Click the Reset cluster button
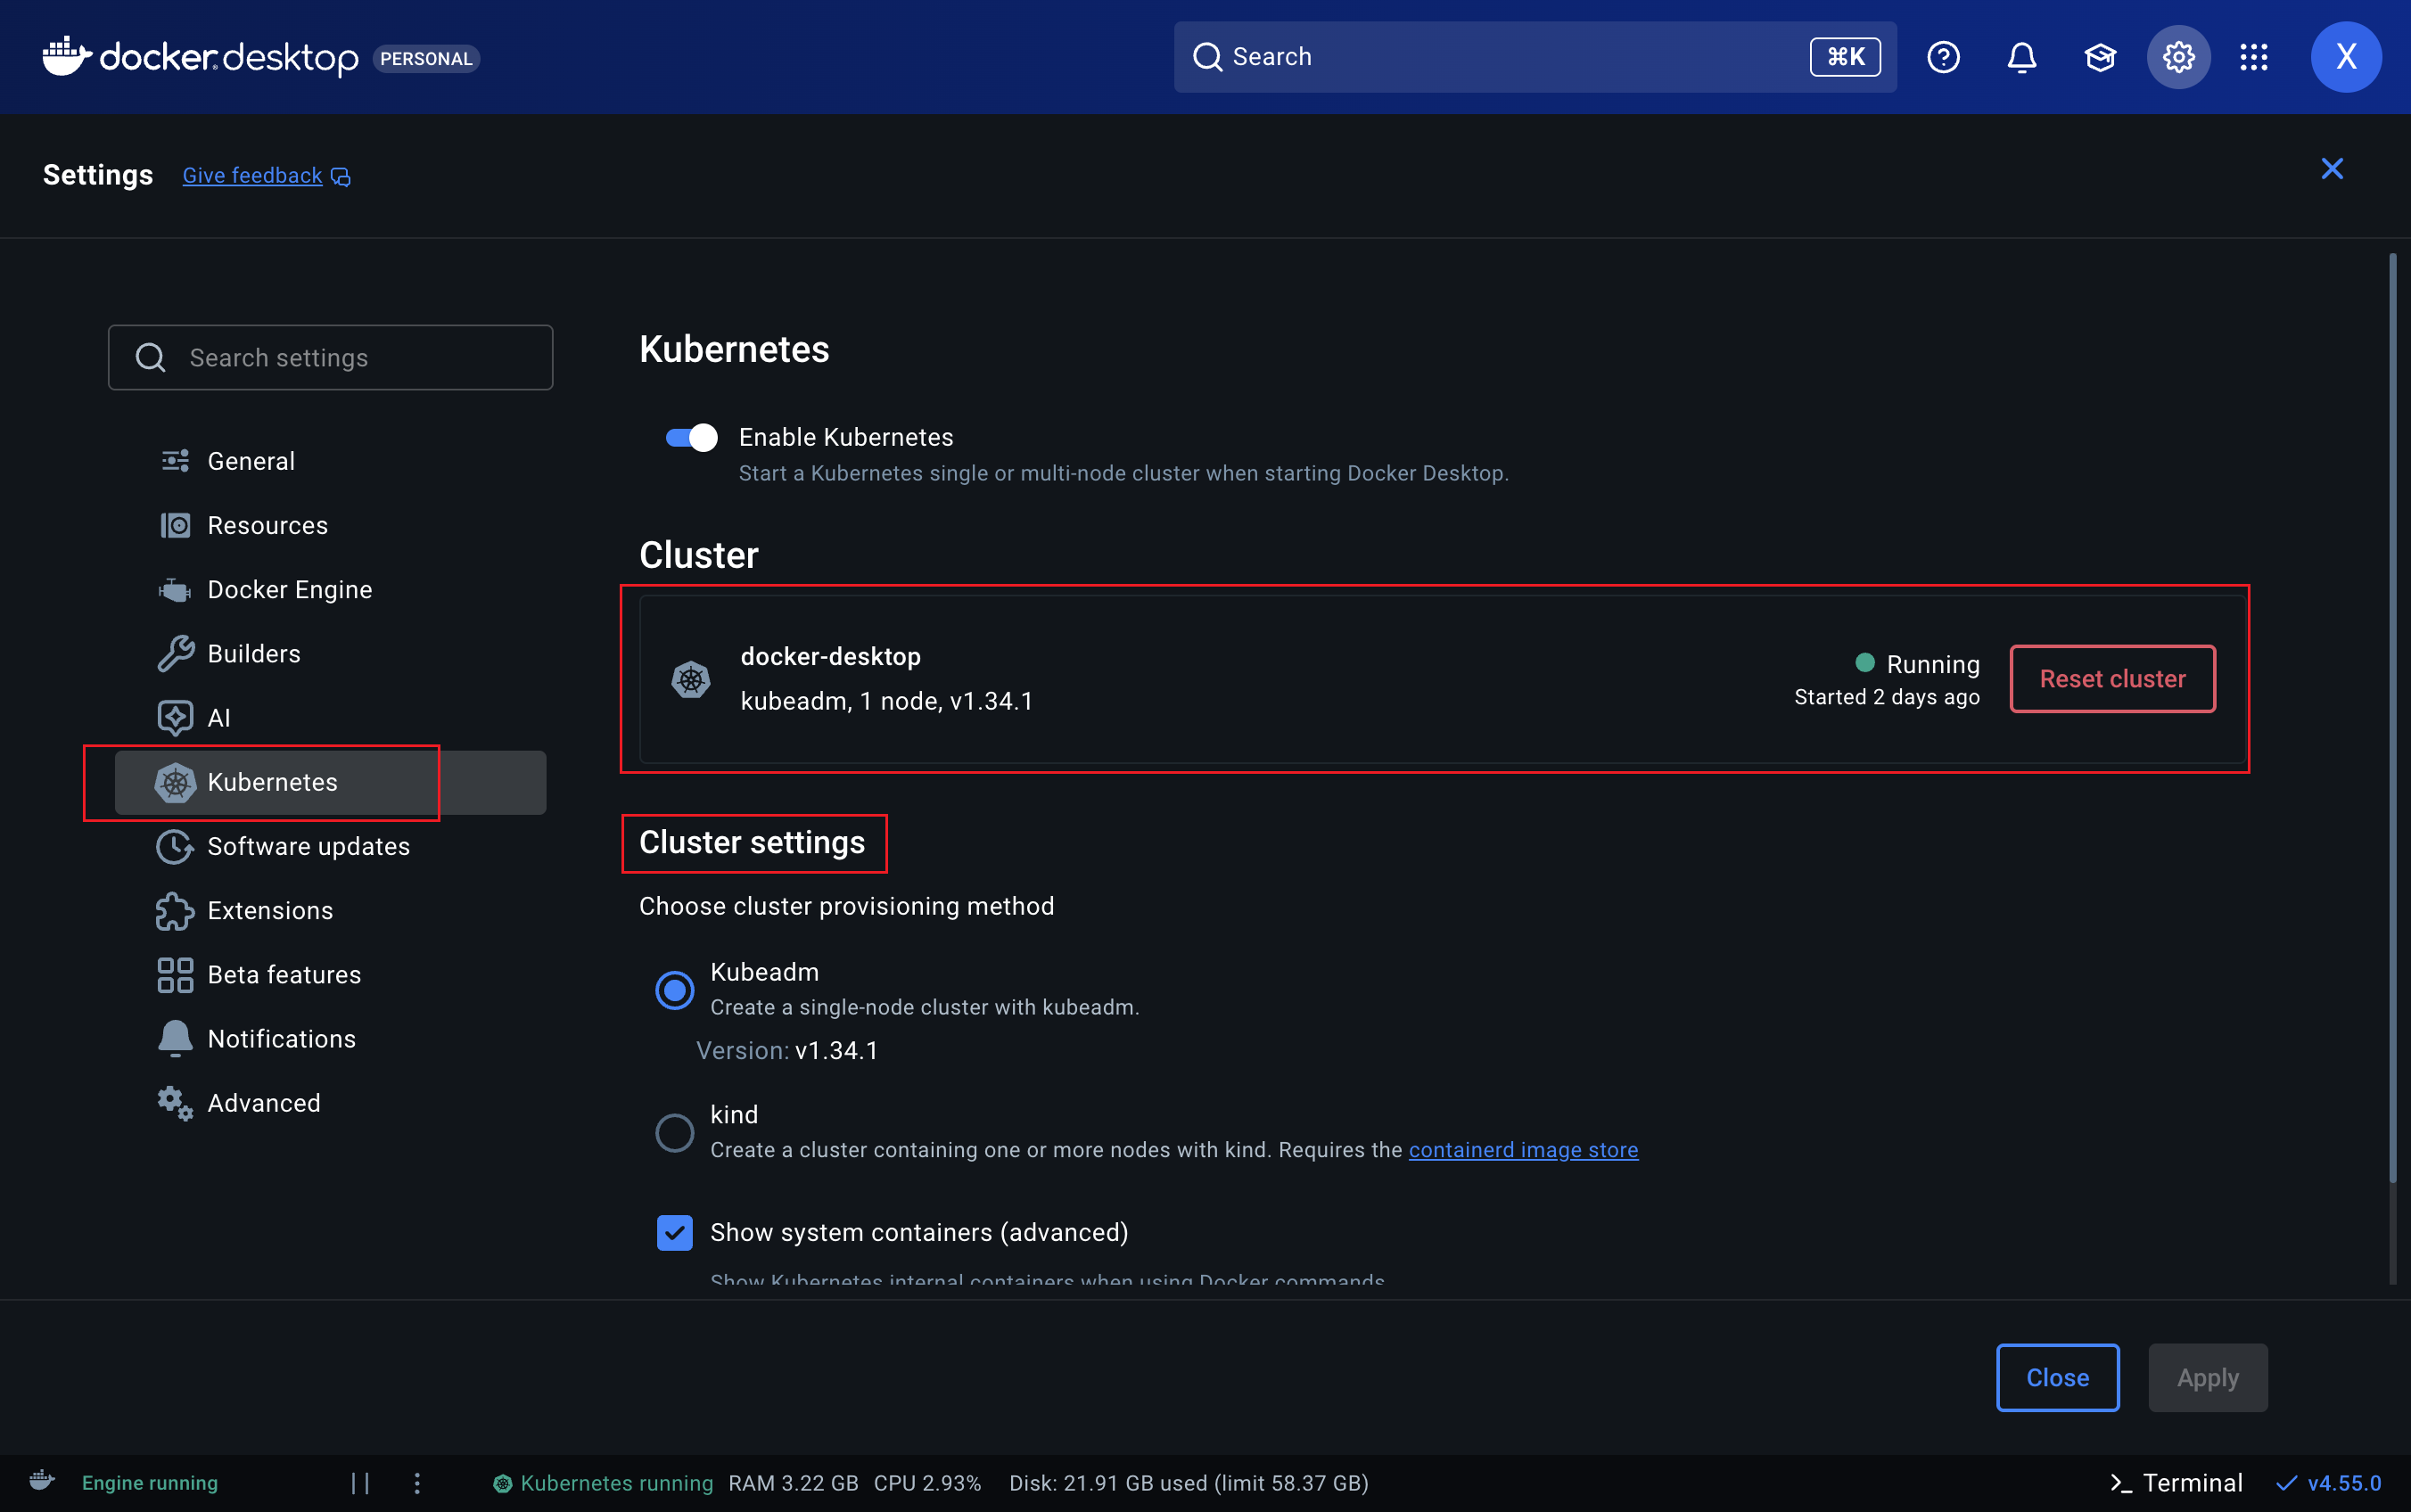 pos(2111,678)
